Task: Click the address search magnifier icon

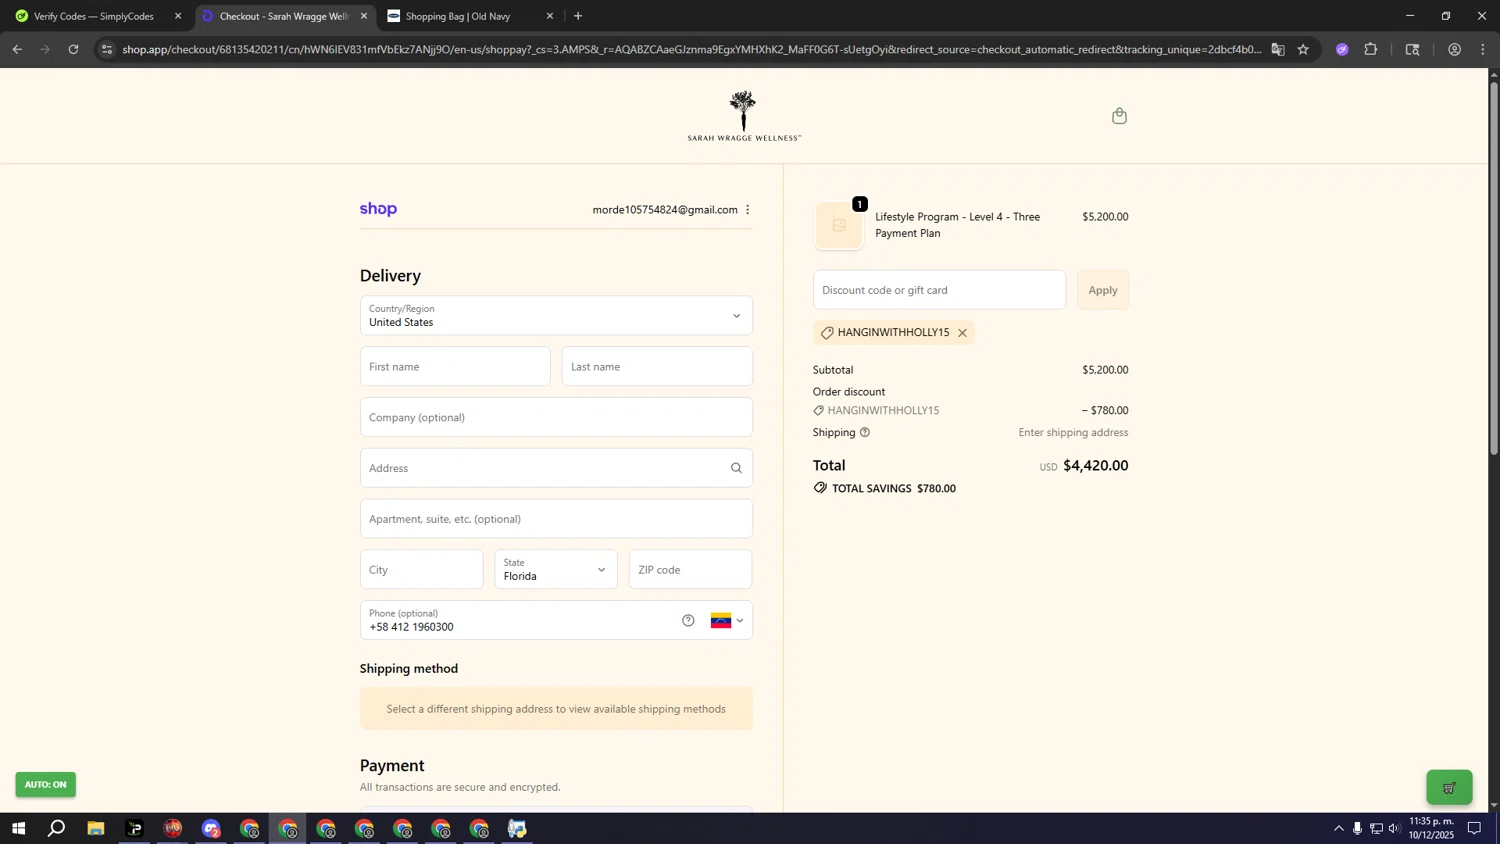Action: 736,468
